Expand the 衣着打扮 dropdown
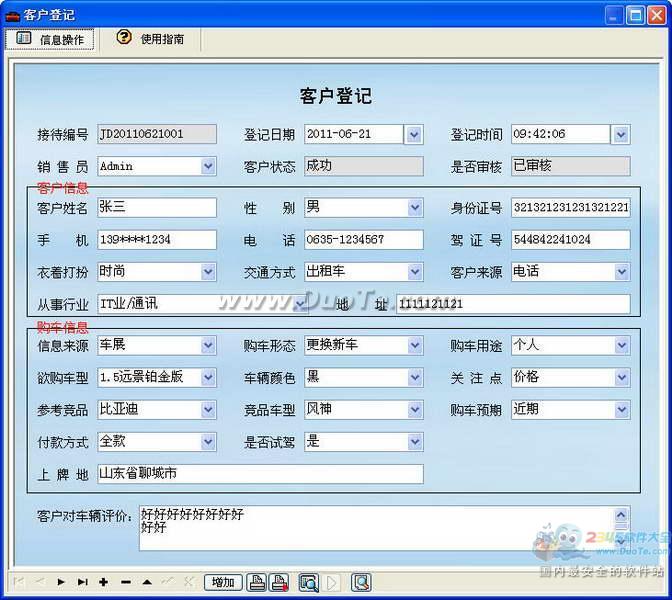Viewport: 672px width, 600px height. tap(208, 272)
